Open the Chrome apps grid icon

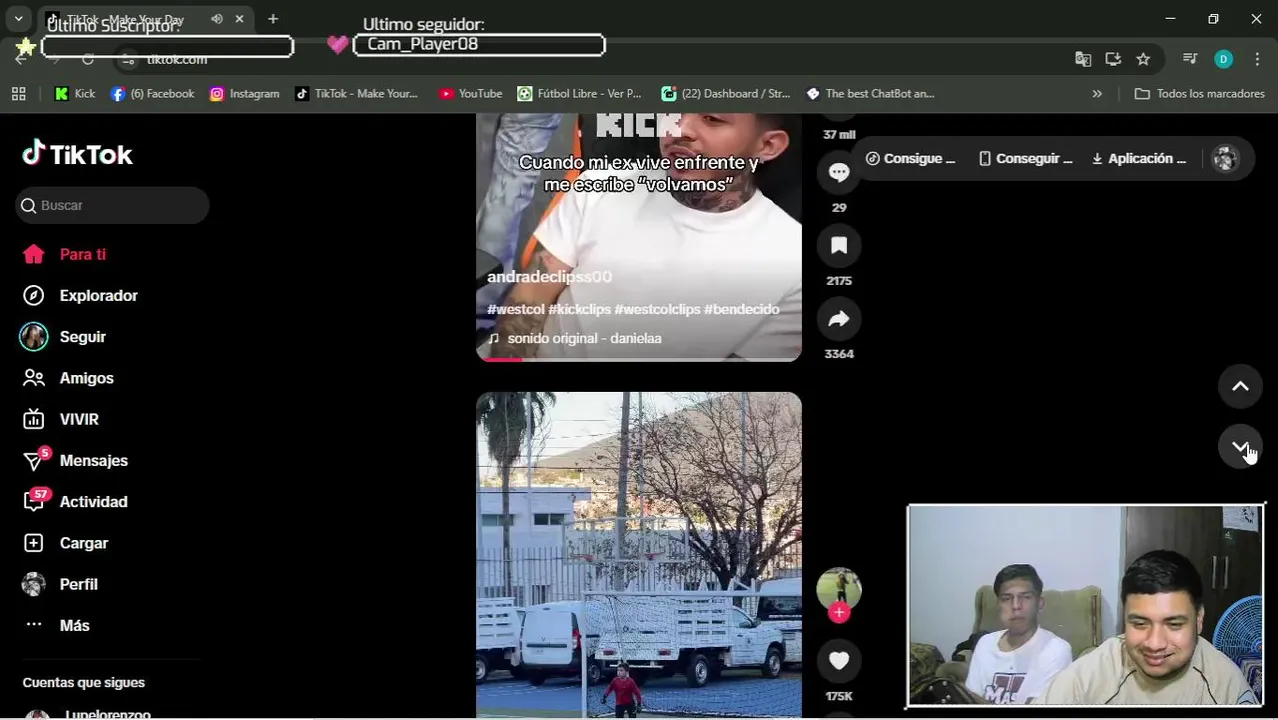tap(18, 94)
